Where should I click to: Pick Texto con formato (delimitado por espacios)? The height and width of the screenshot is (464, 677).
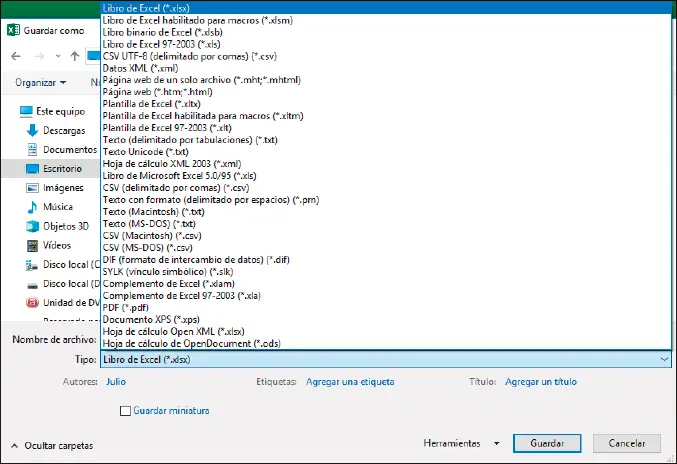pyautogui.click(x=386, y=200)
